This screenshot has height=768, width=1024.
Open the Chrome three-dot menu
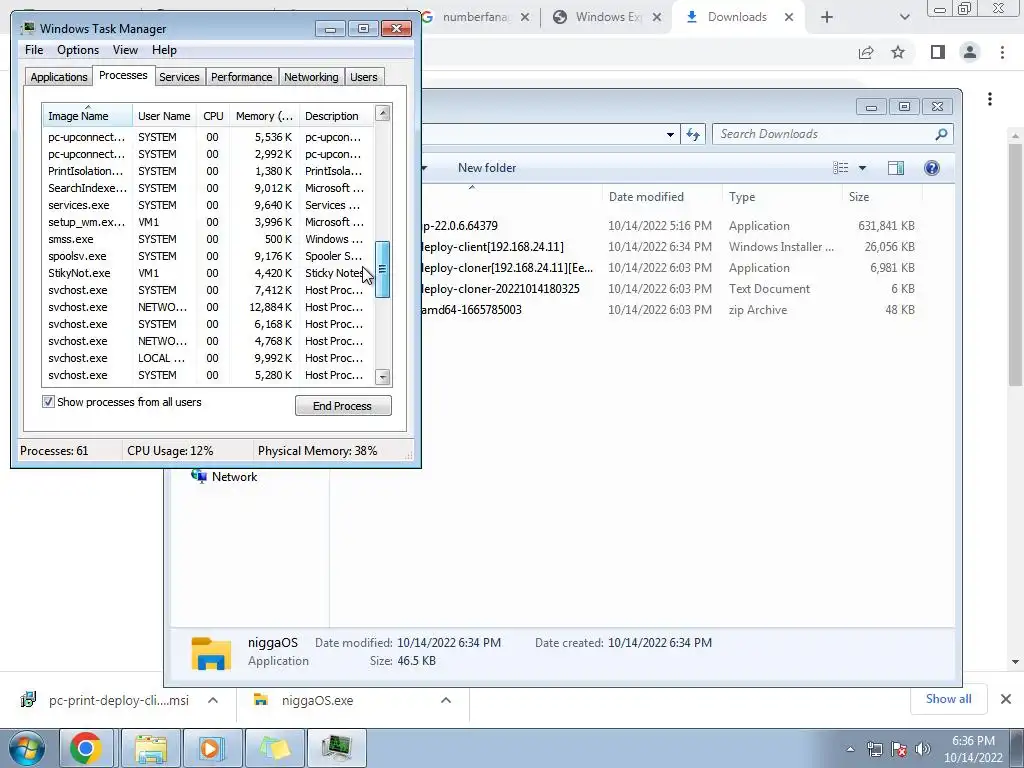coord(1002,52)
